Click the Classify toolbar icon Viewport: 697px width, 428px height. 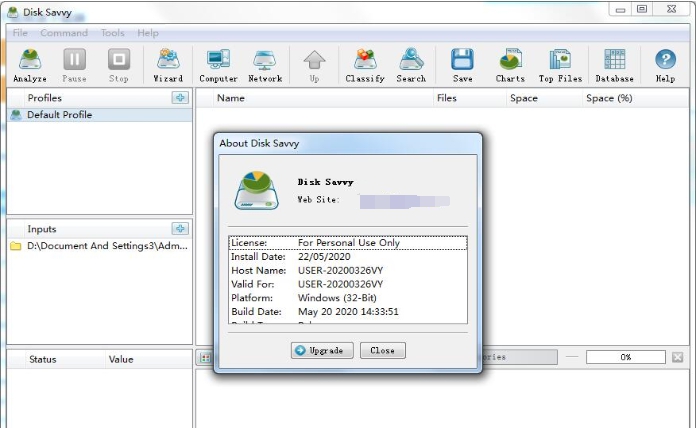365,64
